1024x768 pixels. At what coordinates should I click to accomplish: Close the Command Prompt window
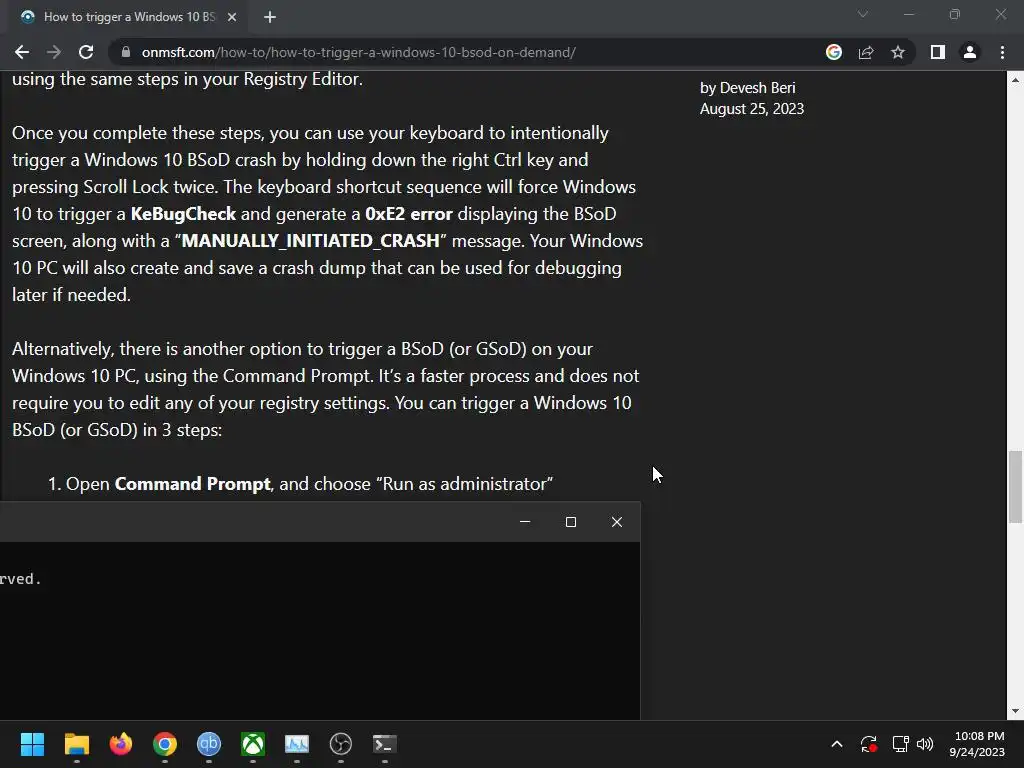coord(616,522)
